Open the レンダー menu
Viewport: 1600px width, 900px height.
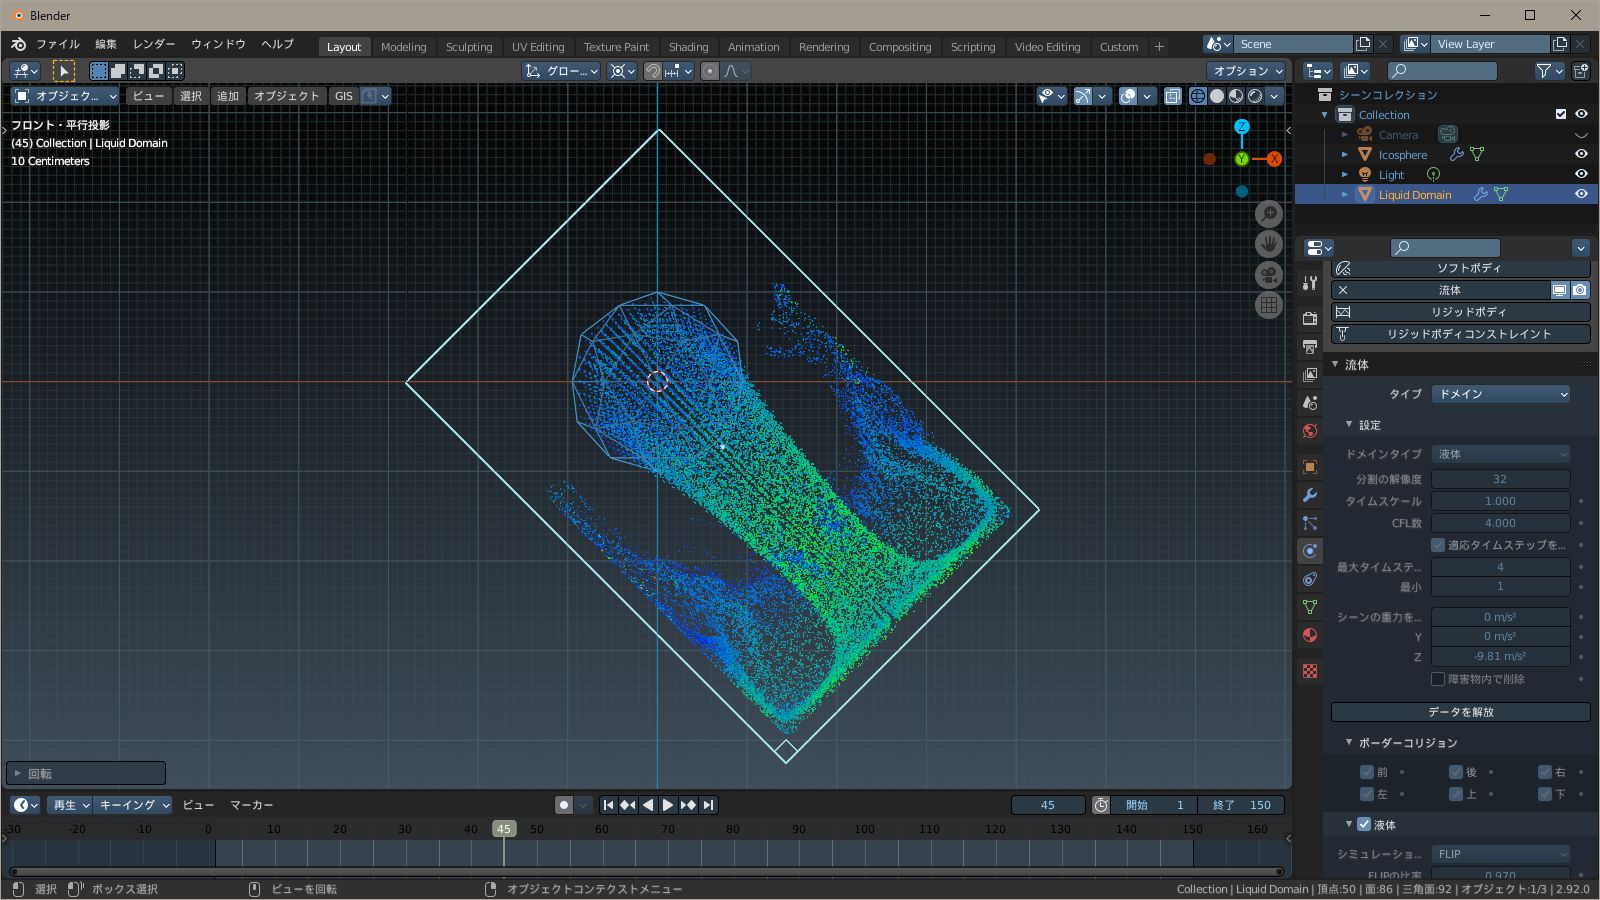point(154,44)
